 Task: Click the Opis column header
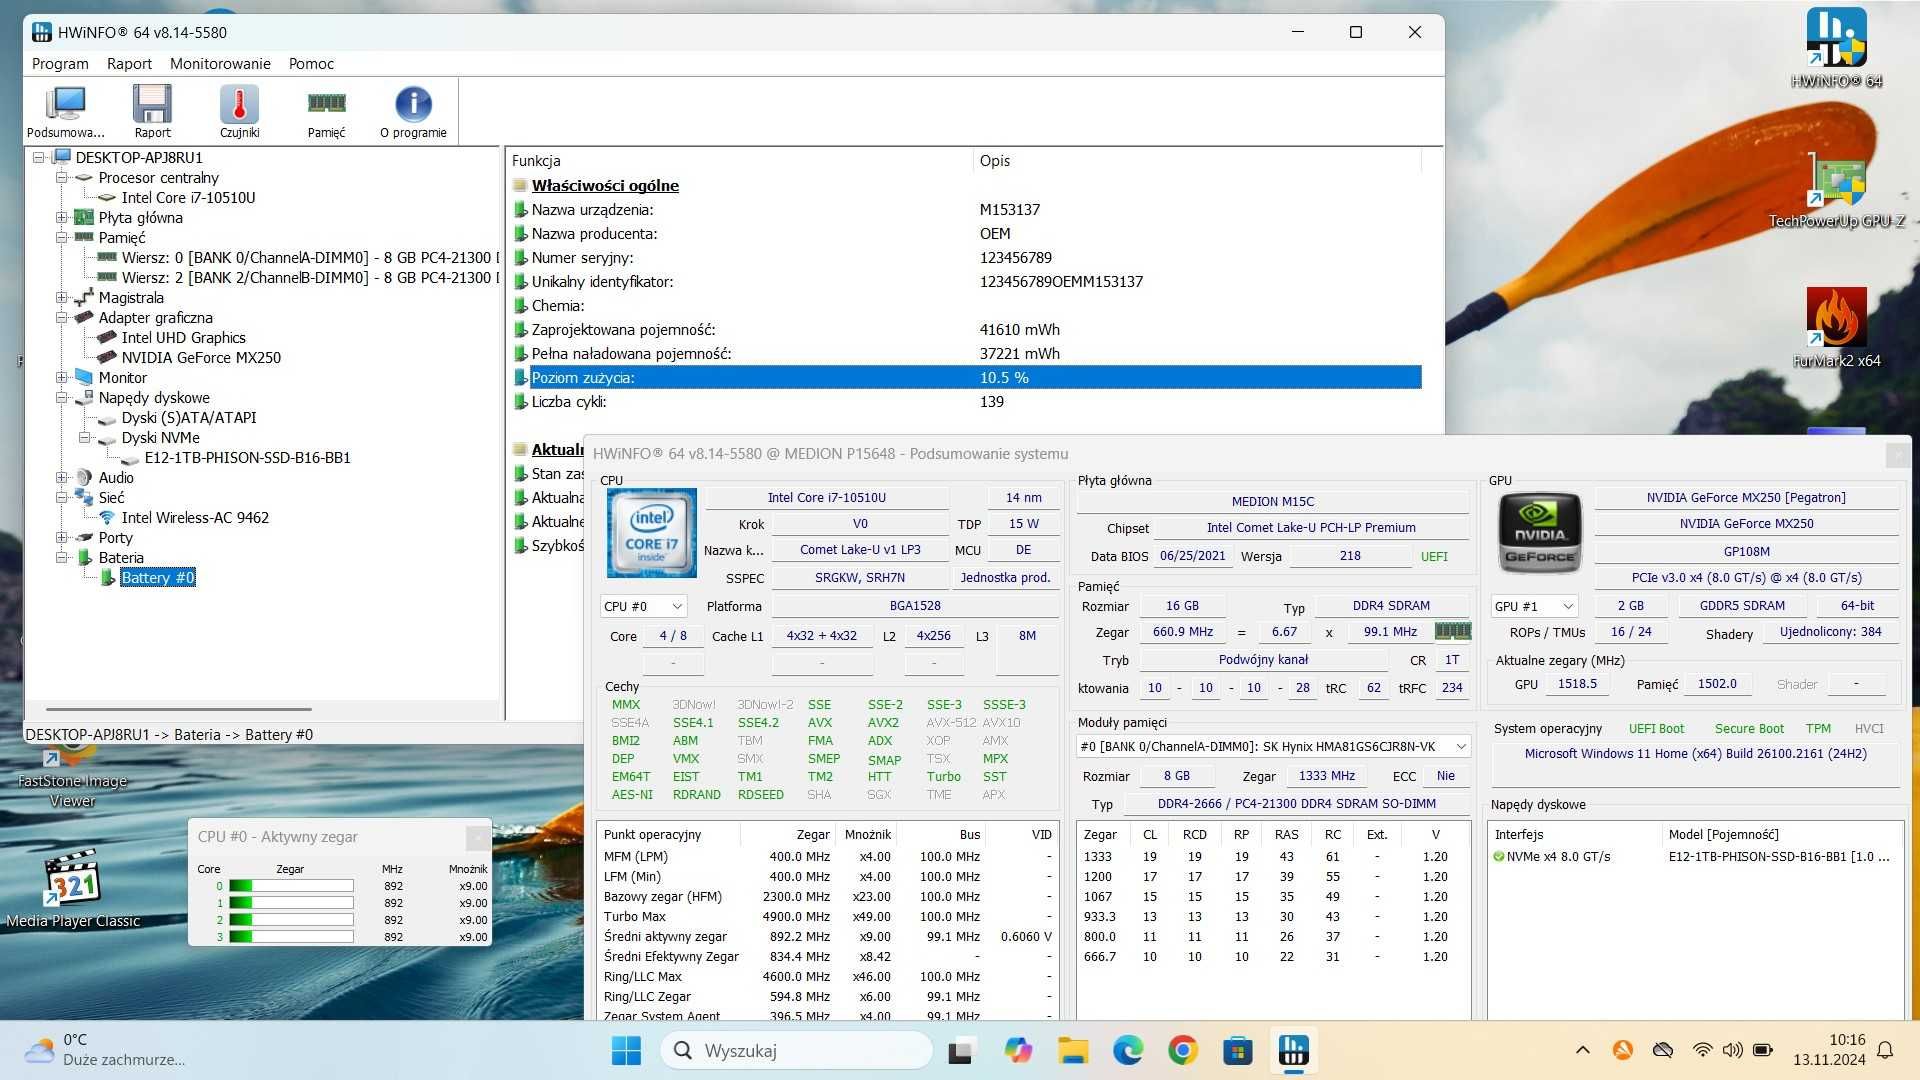pyautogui.click(x=1196, y=160)
